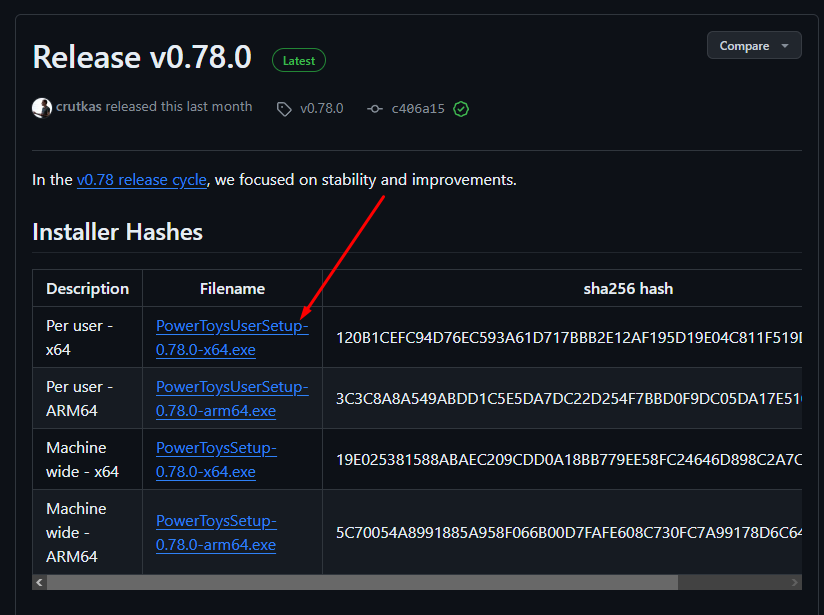Open the v0.78 release cycle link
Viewport: 824px width, 615px height.
click(x=142, y=180)
